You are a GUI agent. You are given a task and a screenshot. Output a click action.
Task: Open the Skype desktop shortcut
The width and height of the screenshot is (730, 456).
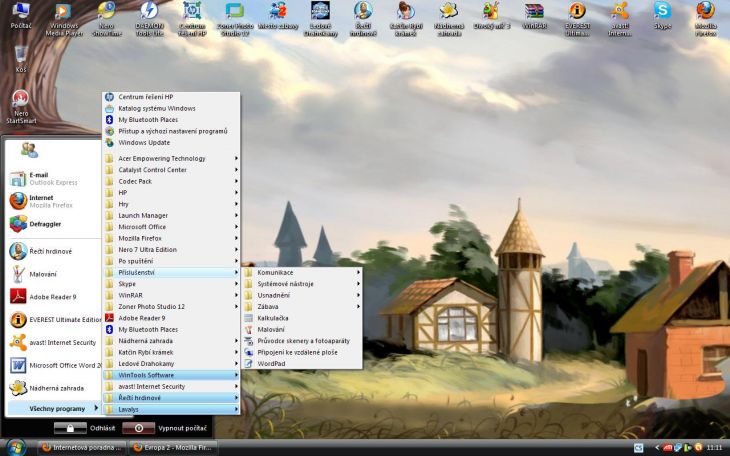(662, 16)
